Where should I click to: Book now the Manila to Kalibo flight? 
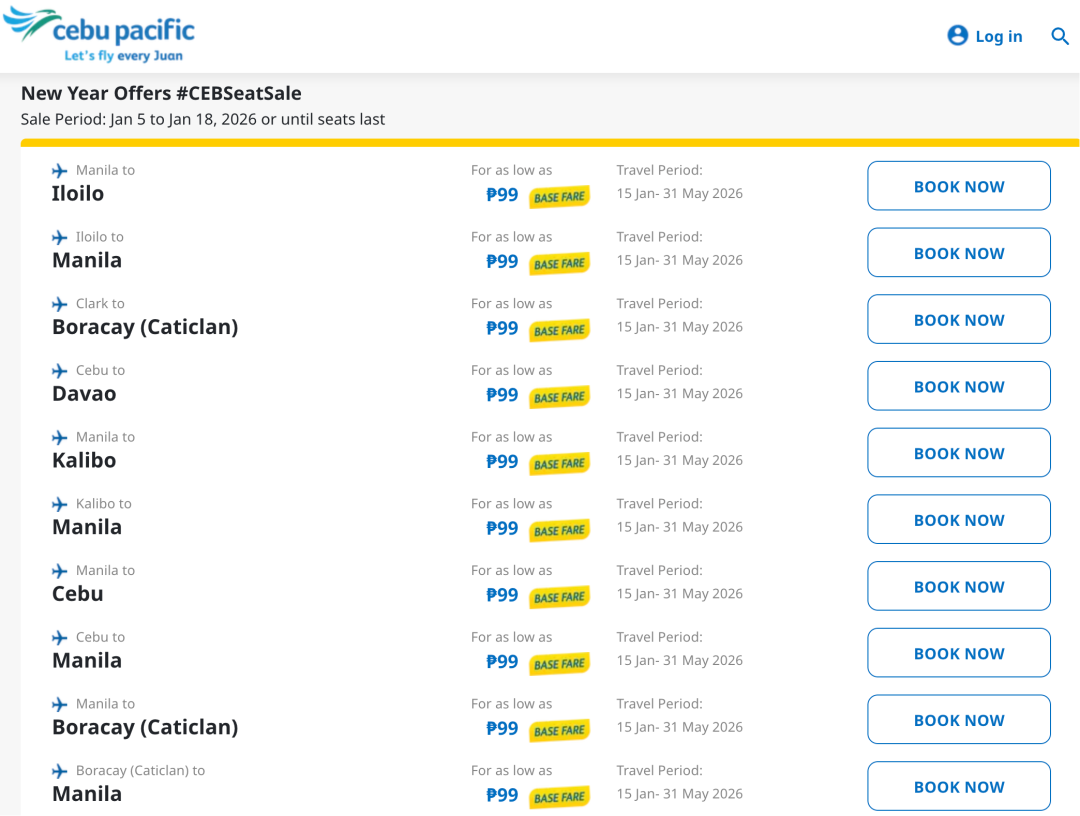pyautogui.click(x=959, y=453)
